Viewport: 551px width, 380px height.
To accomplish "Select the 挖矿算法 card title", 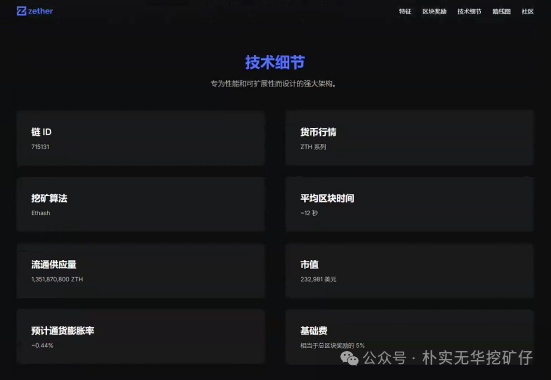I will click(x=49, y=198).
